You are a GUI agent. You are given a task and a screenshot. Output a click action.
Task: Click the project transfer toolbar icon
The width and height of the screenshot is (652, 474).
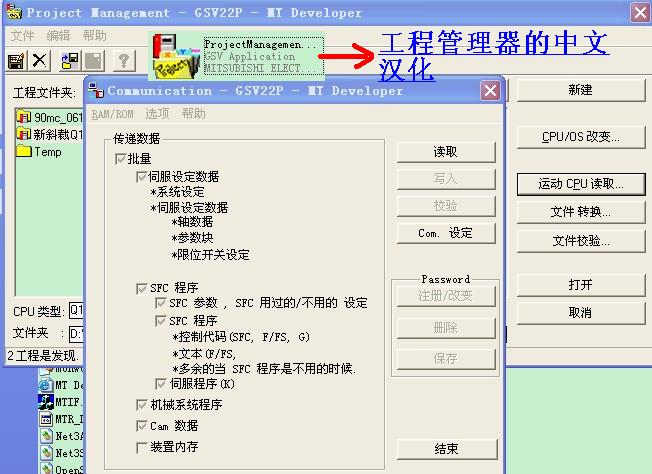(x=70, y=61)
